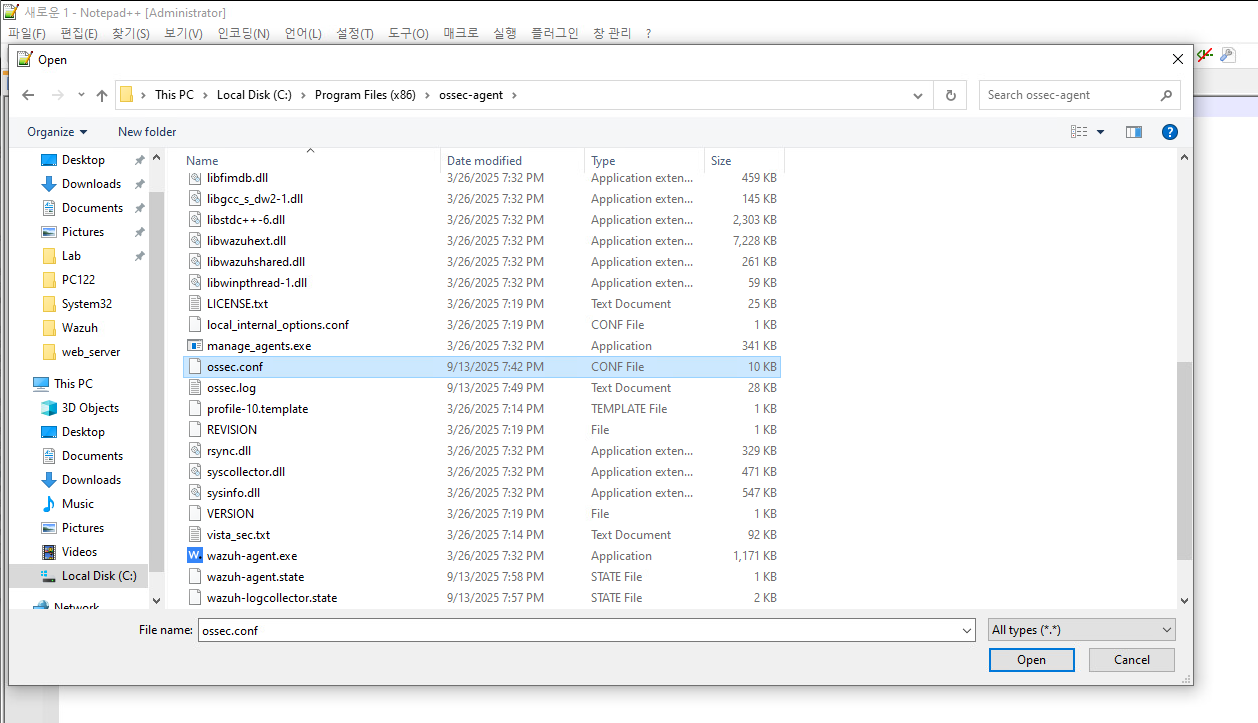Screen dimensions: 1258x723
Task: Expand chevron after Local Disk (C:) in path
Action: pyautogui.click(x=303, y=95)
